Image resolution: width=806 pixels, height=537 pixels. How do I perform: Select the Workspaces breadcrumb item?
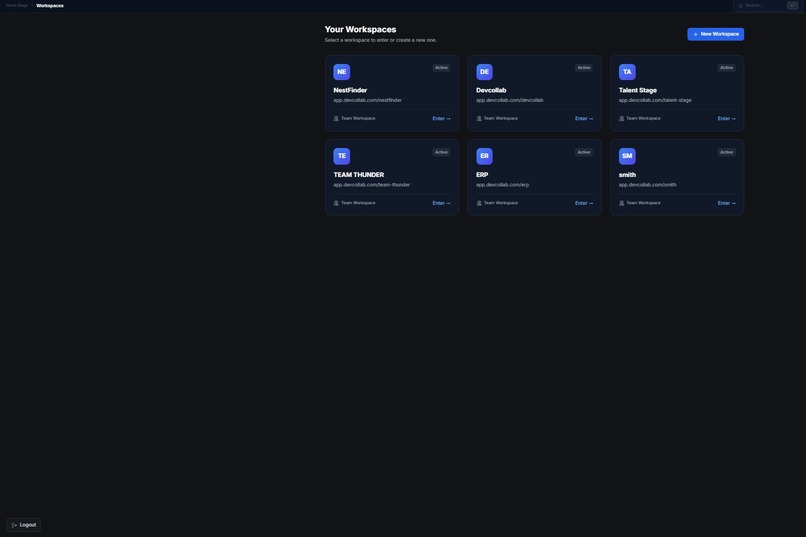tap(50, 6)
